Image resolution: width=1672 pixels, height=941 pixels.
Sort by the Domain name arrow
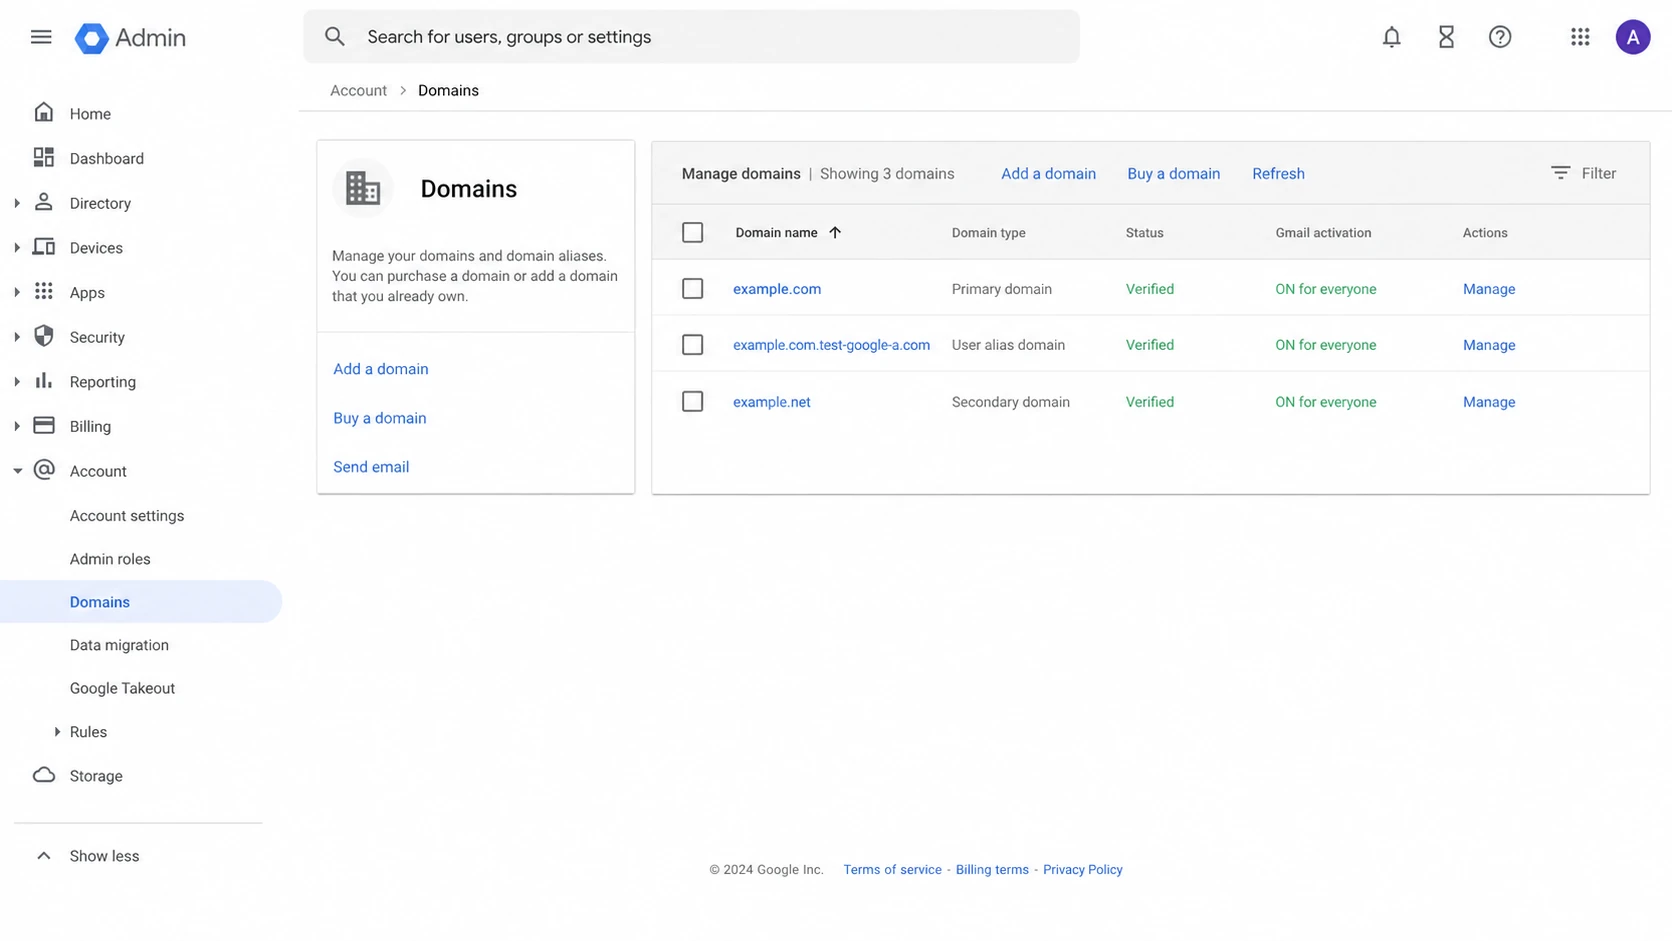point(835,232)
